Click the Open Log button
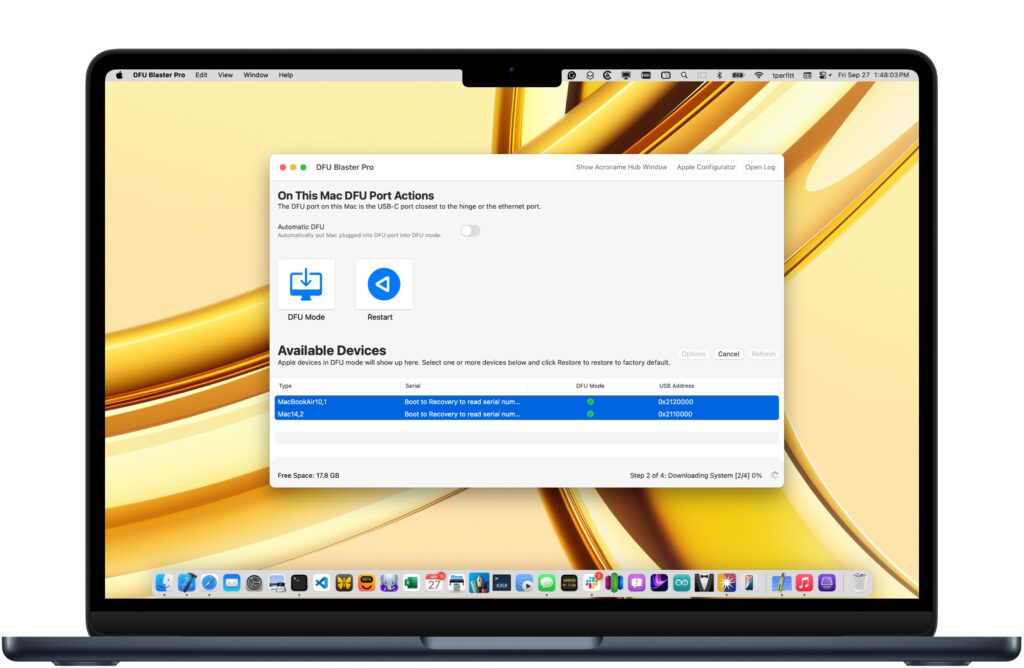1024x668 pixels. pyautogui.click(x=760, y=167)
